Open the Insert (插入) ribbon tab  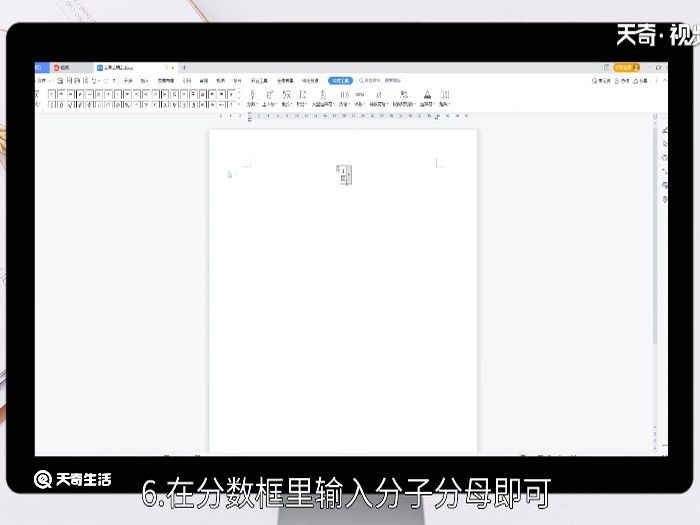pyautogui.click(x=145, y=81)
